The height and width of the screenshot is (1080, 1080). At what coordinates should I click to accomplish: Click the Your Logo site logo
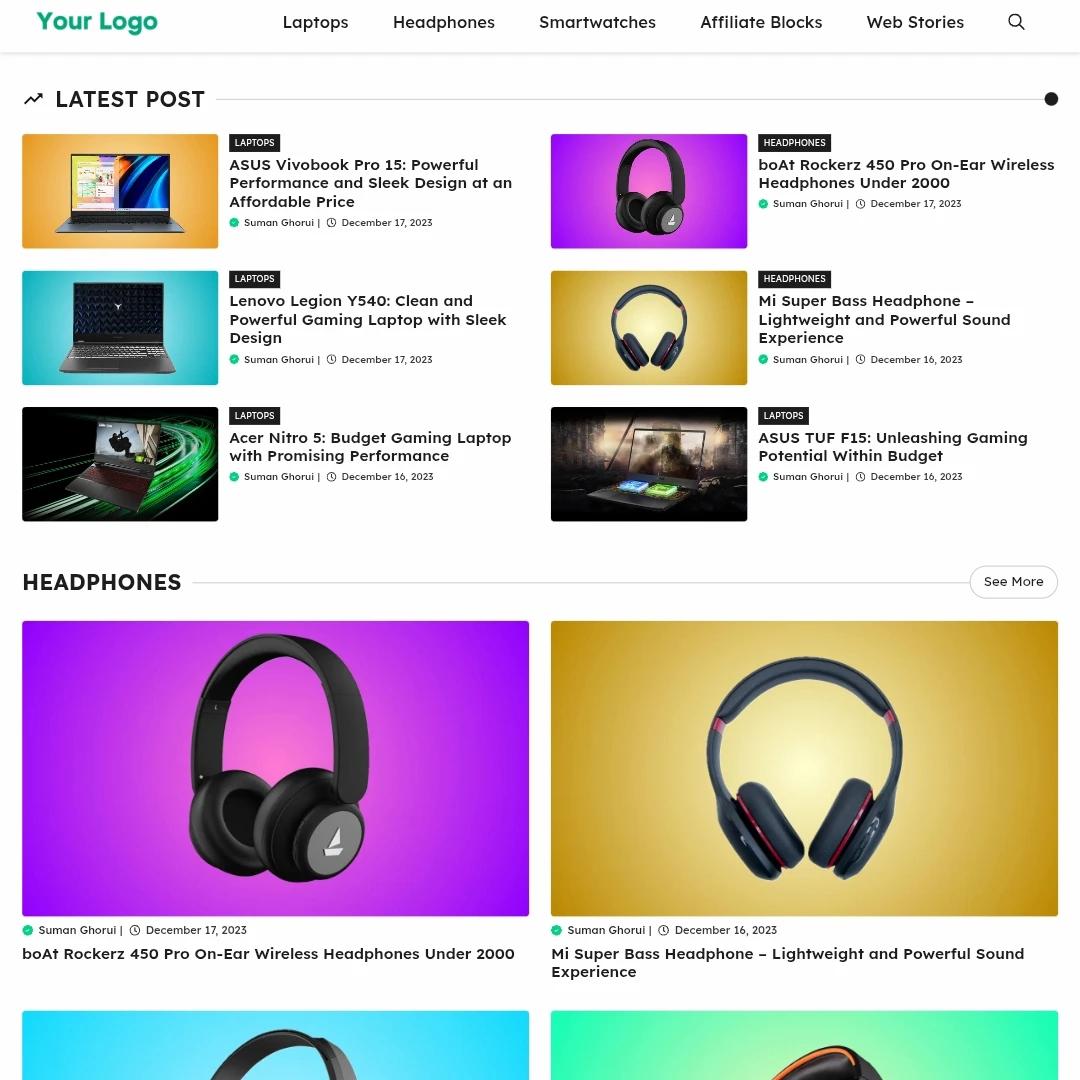coord(97,22)
